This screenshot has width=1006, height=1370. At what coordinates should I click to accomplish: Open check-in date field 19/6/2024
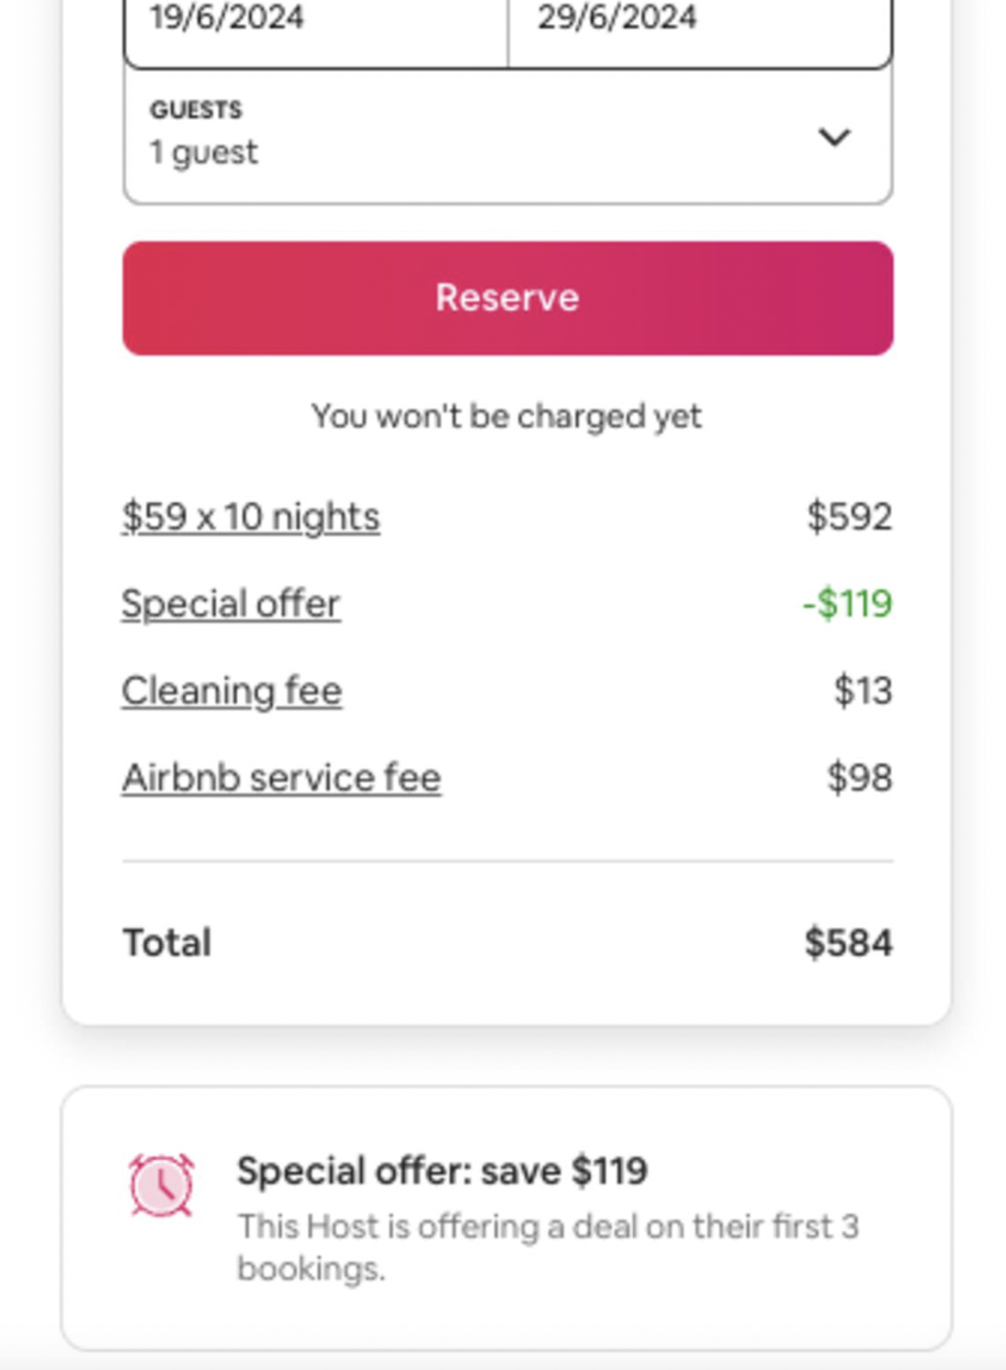pos(315,22)
